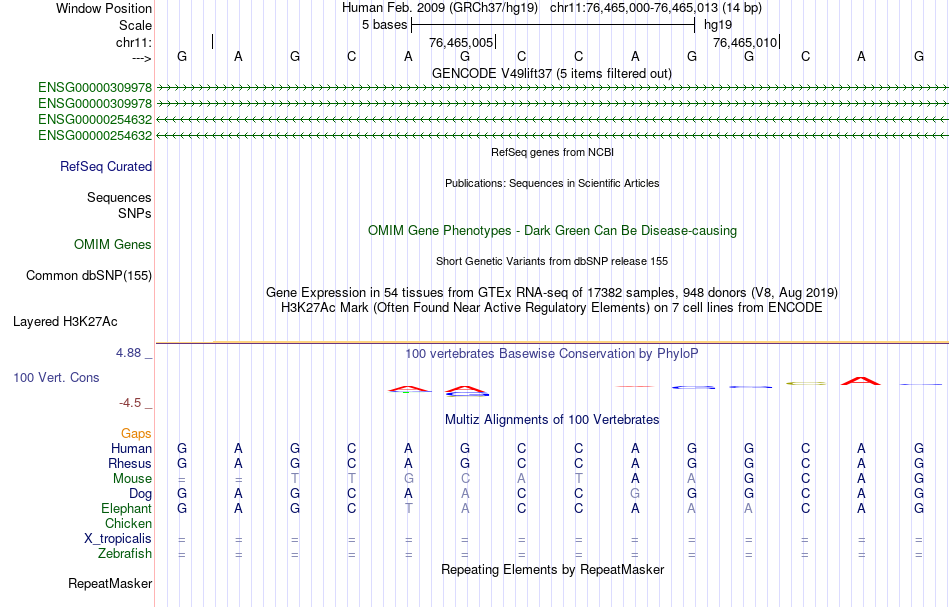Select the X_tropicalis species row label

coord(118,539)
